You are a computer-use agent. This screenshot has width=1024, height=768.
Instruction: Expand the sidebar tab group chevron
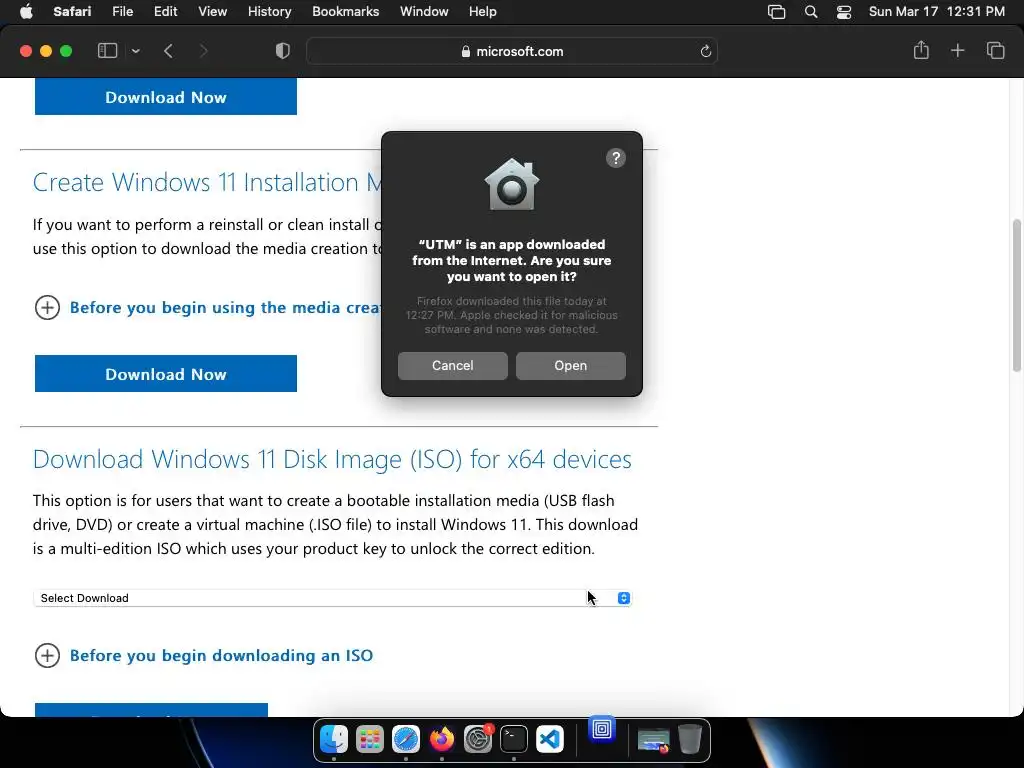point(135,51)
